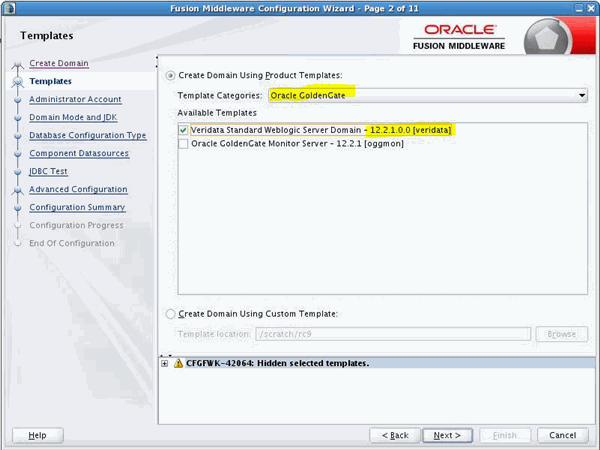
Task: Check Oracle GoldenGate Monitor Server template
Action: pos(183,144)
